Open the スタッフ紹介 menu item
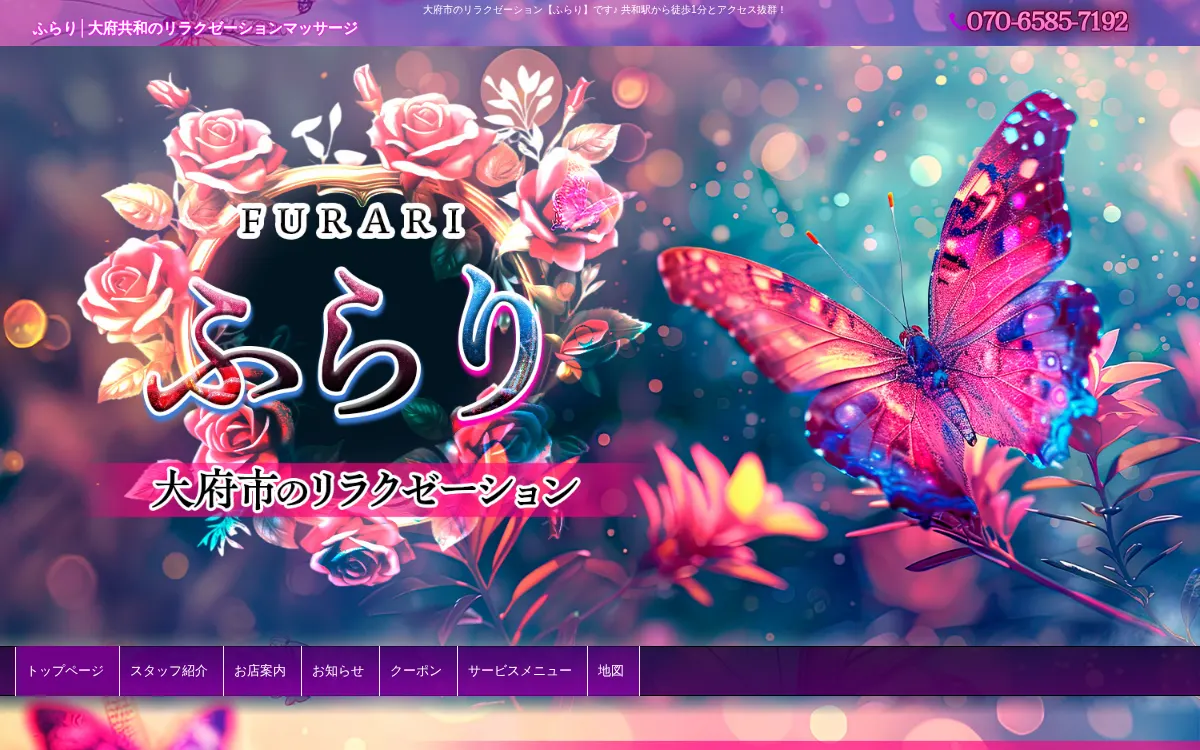The height and width of the screenshot is (750, 1200). click(171, 671)
